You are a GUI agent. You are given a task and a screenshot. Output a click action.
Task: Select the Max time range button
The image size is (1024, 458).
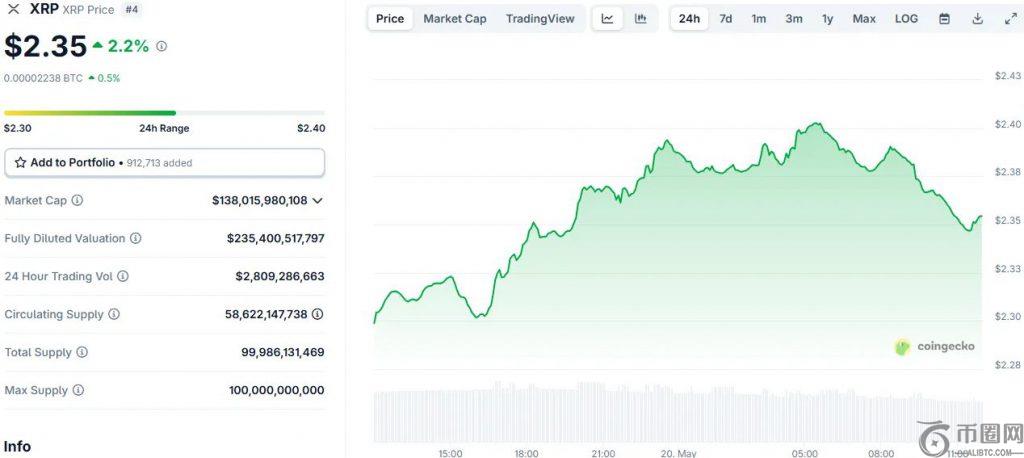864,19
